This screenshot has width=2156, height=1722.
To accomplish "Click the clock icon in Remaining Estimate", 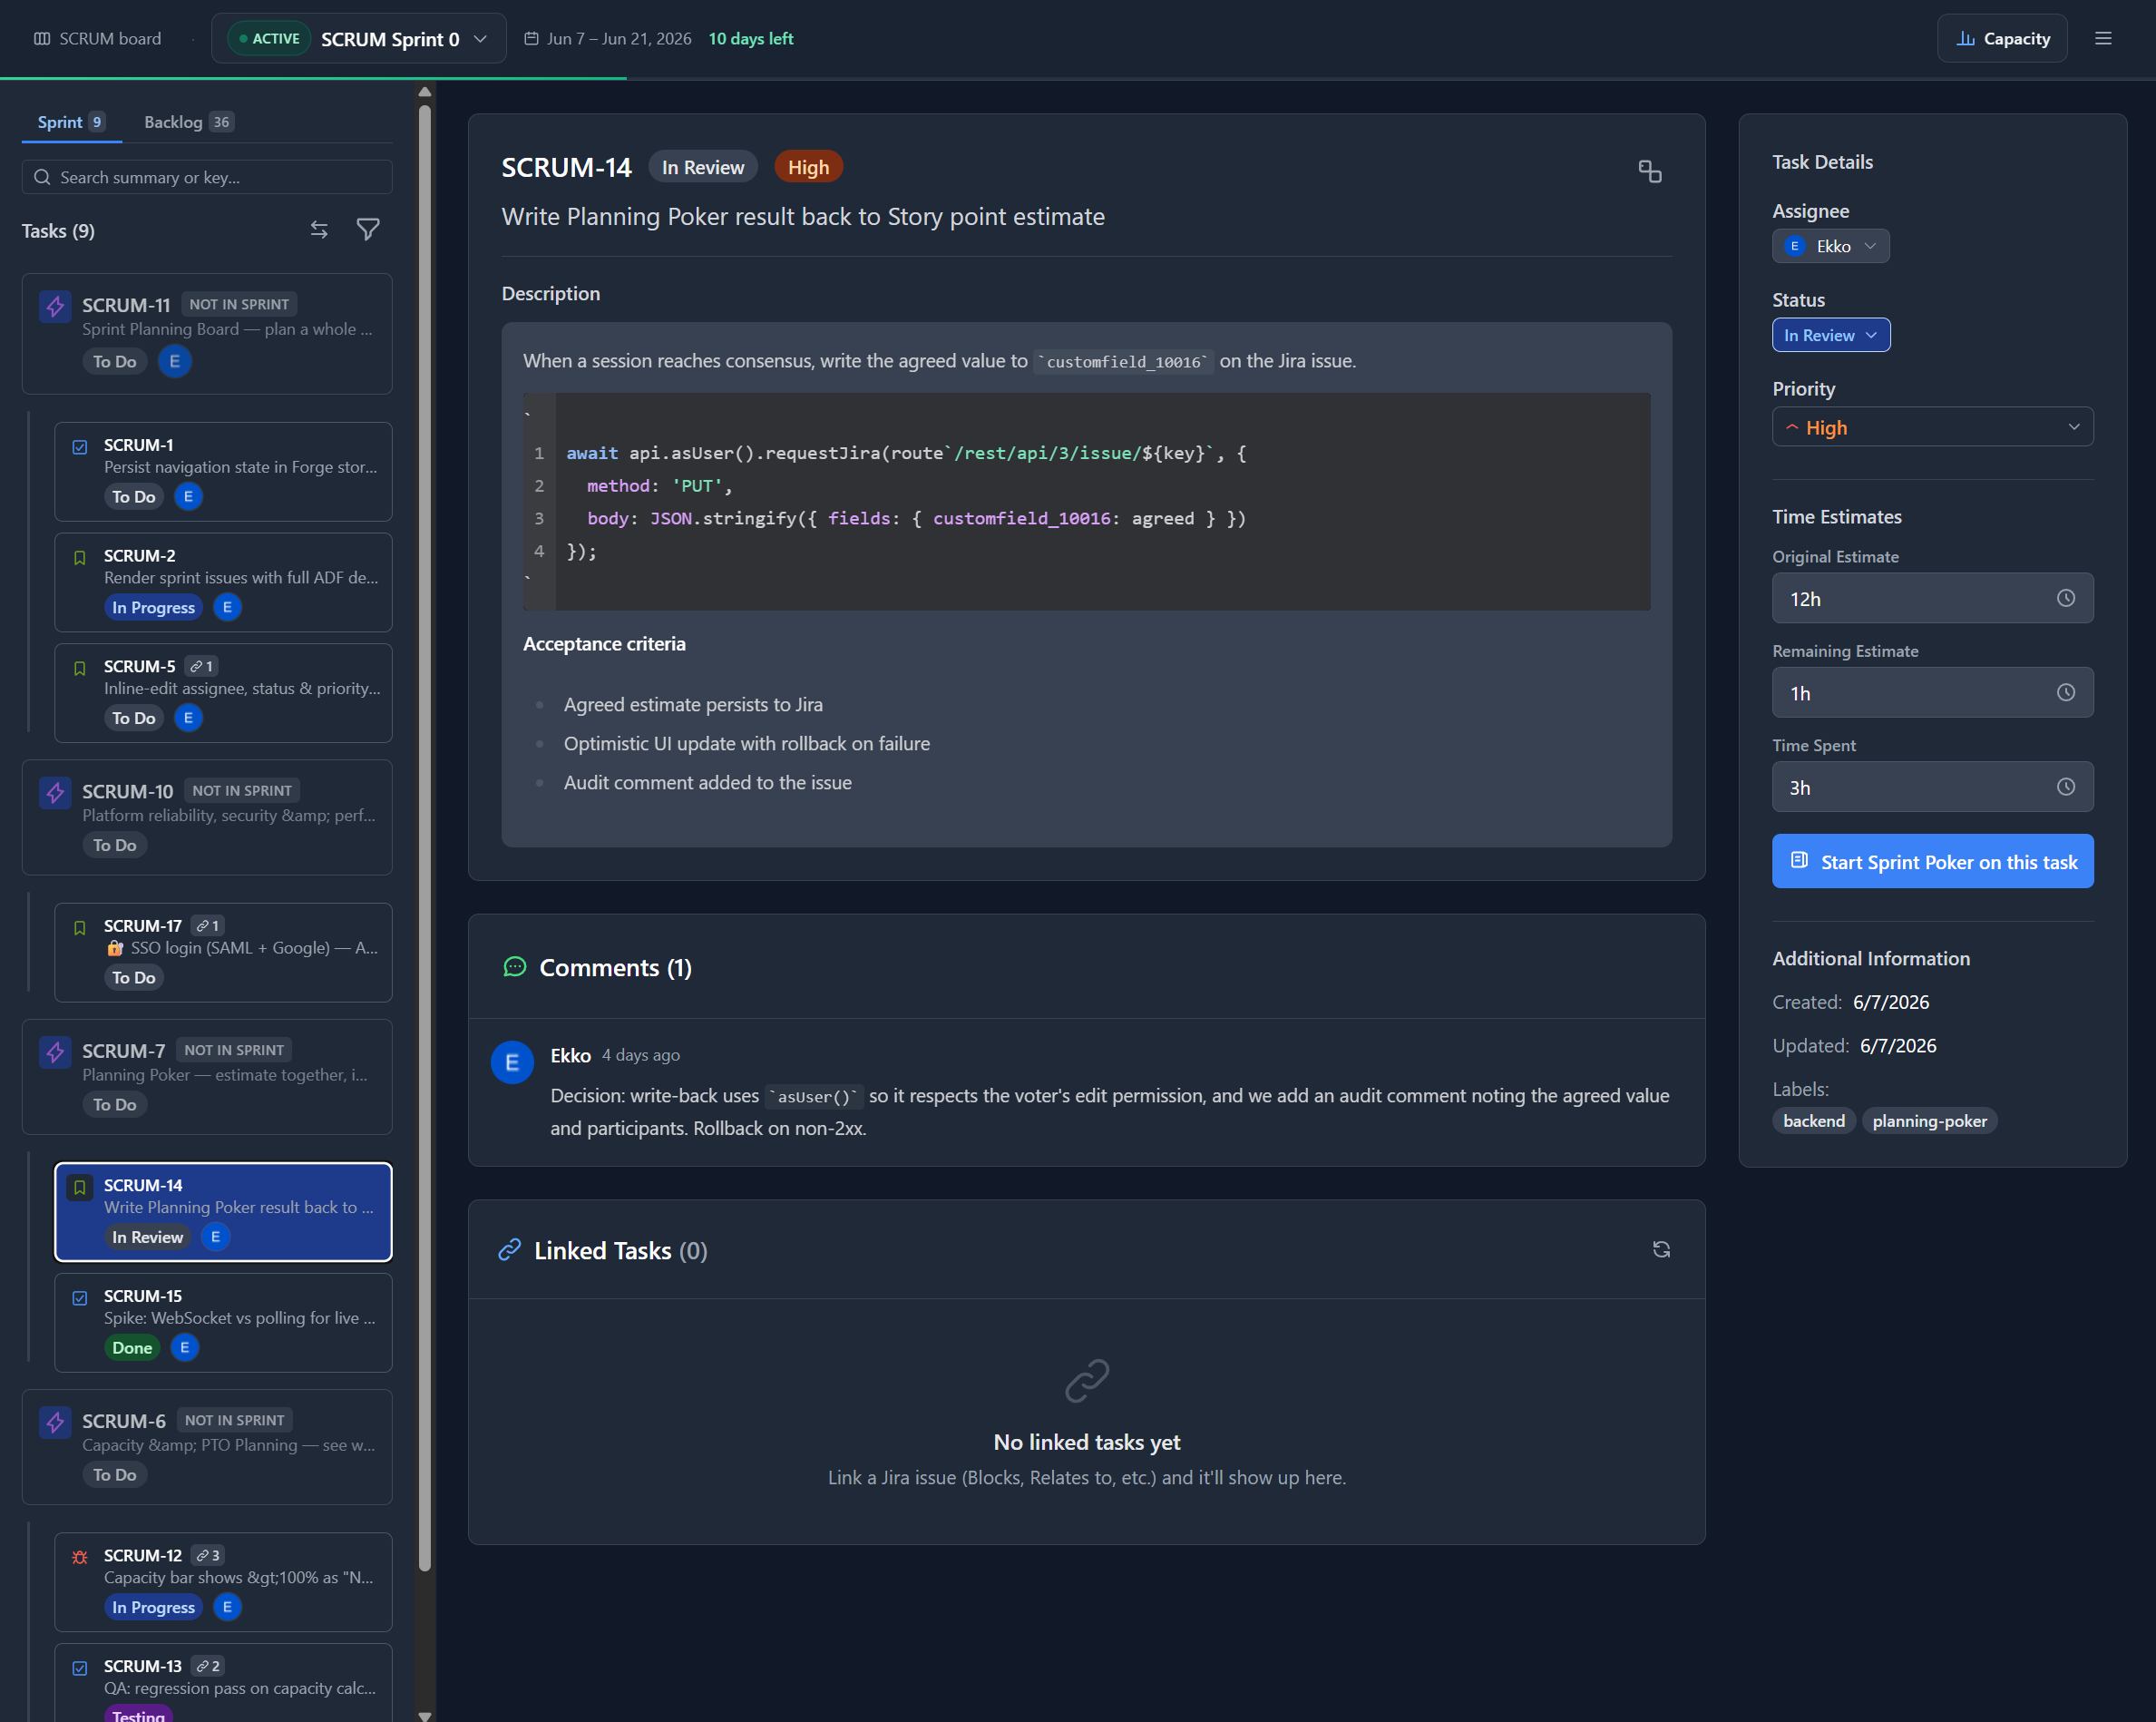I will [2066, 692].
